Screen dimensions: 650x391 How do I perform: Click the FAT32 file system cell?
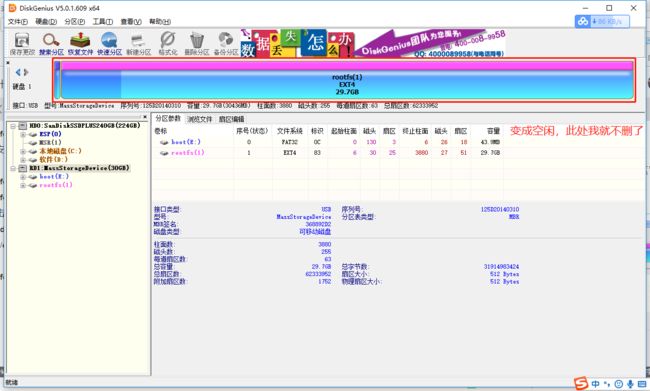[290, 142]
